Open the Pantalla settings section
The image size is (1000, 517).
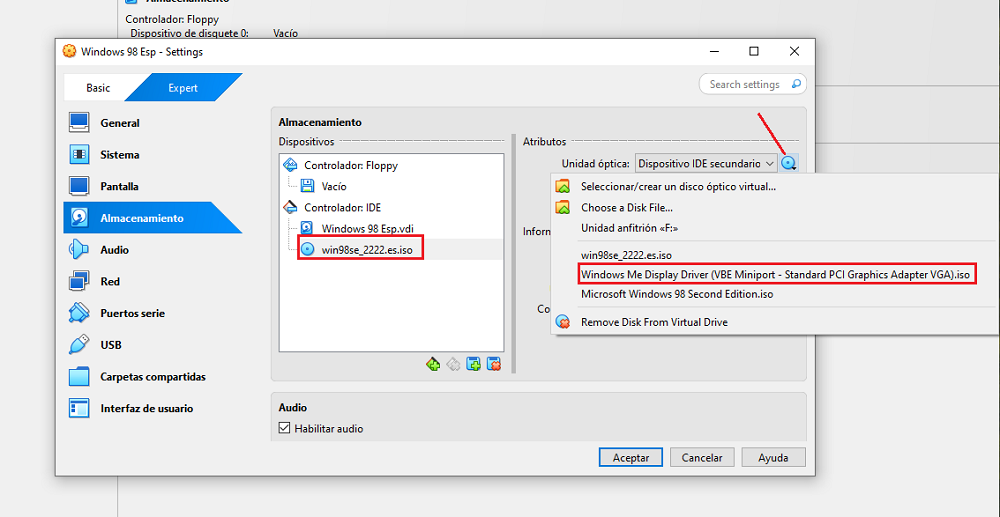(119, 187)
